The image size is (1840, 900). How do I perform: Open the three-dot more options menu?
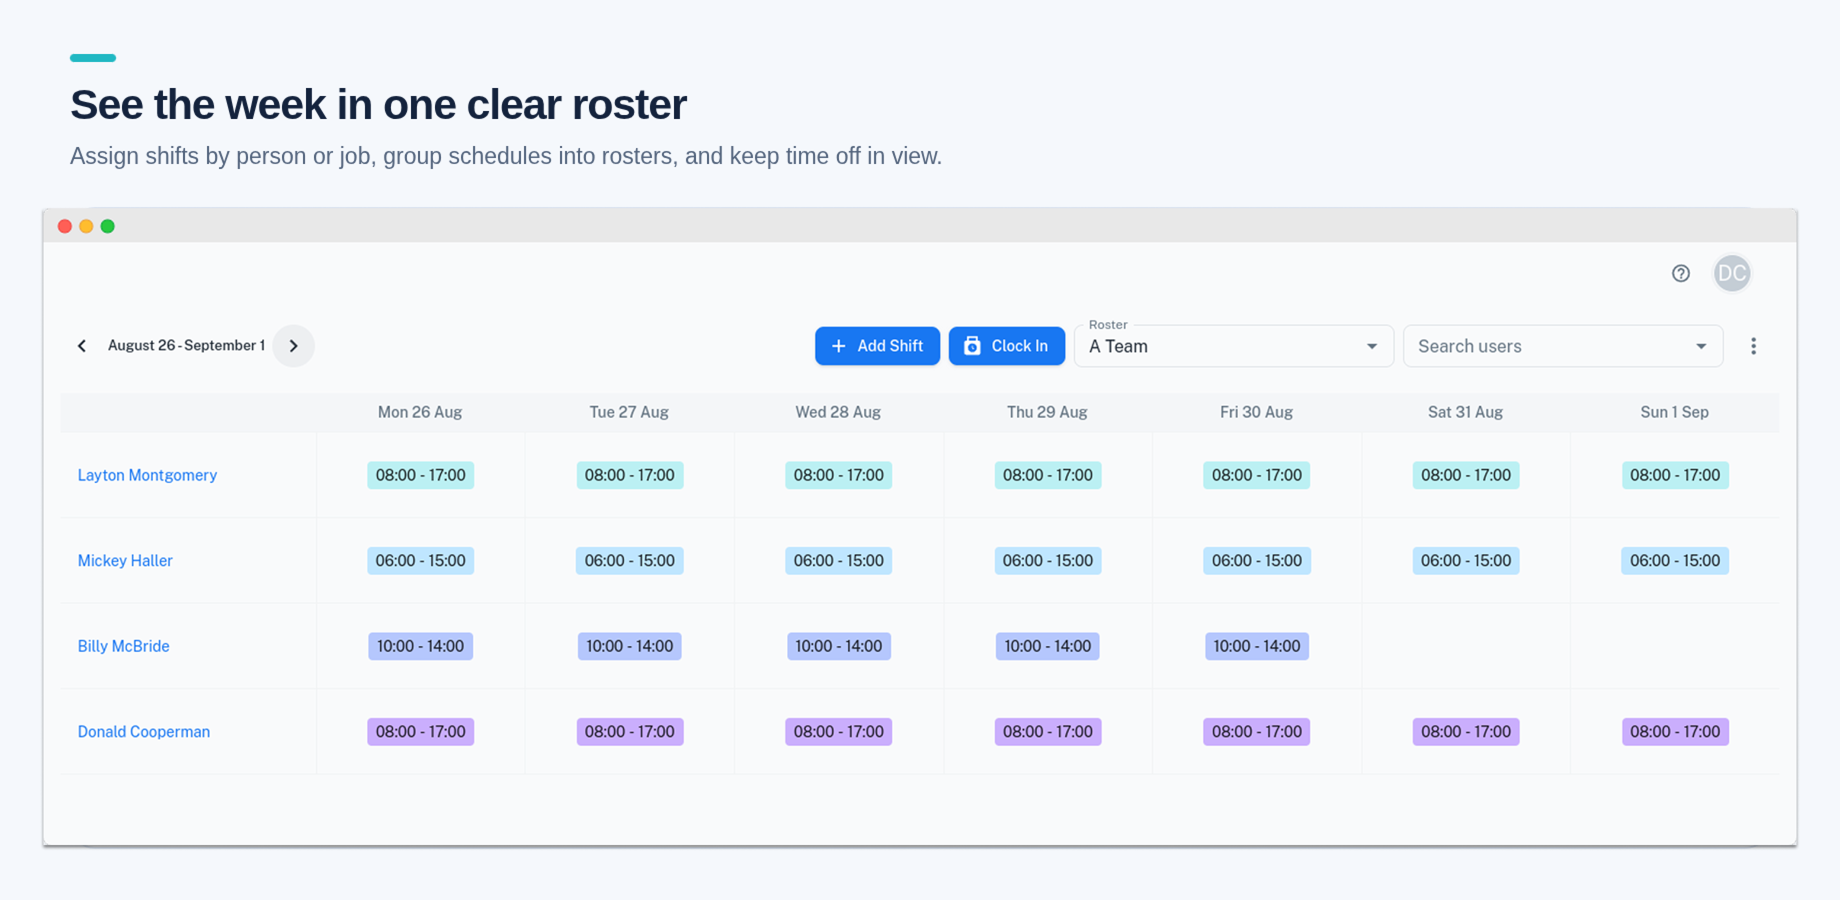tap(1753, 346)
